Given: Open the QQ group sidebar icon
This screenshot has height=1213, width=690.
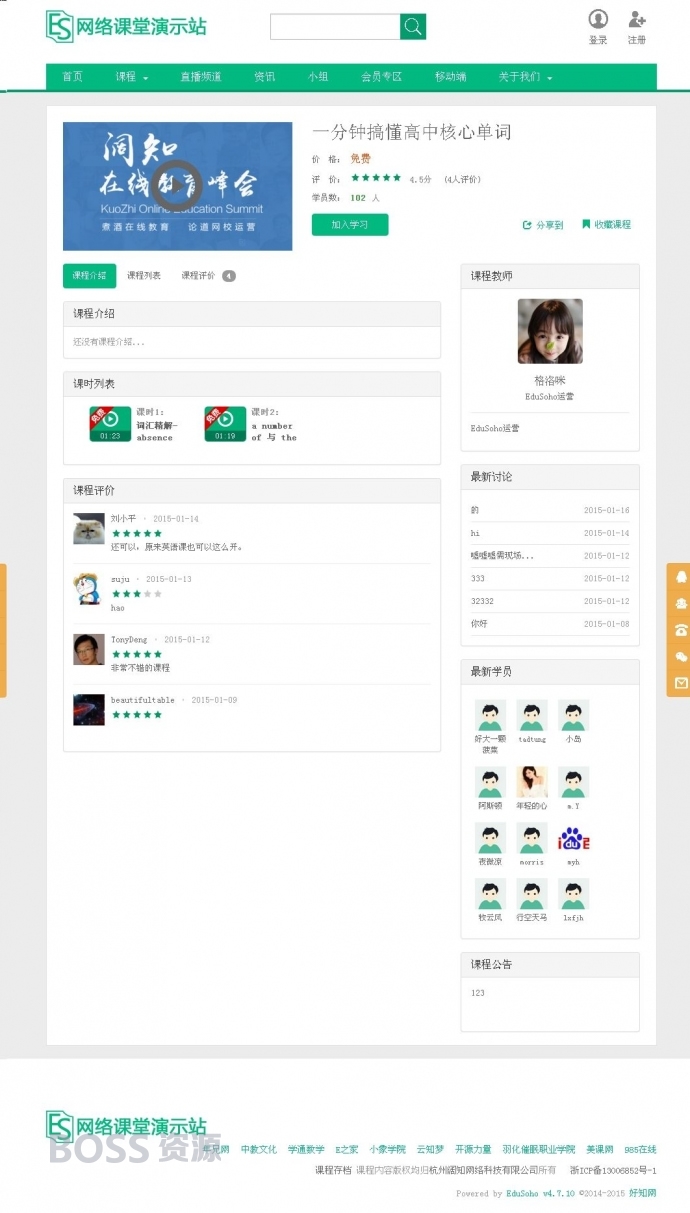Looking at the screenshot, I should pyautogui.click(x=681, y=603).
